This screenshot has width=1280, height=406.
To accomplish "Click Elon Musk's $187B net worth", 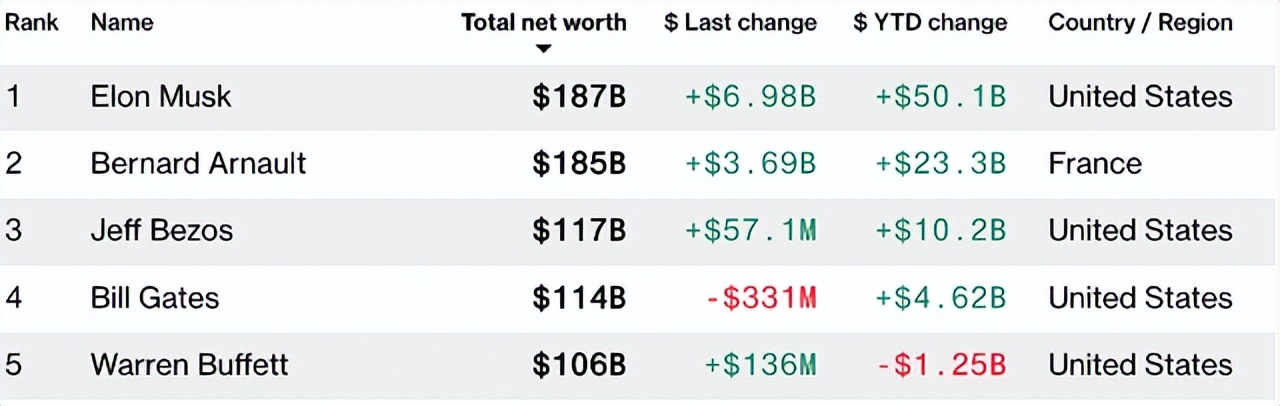I will click(579, 97).
